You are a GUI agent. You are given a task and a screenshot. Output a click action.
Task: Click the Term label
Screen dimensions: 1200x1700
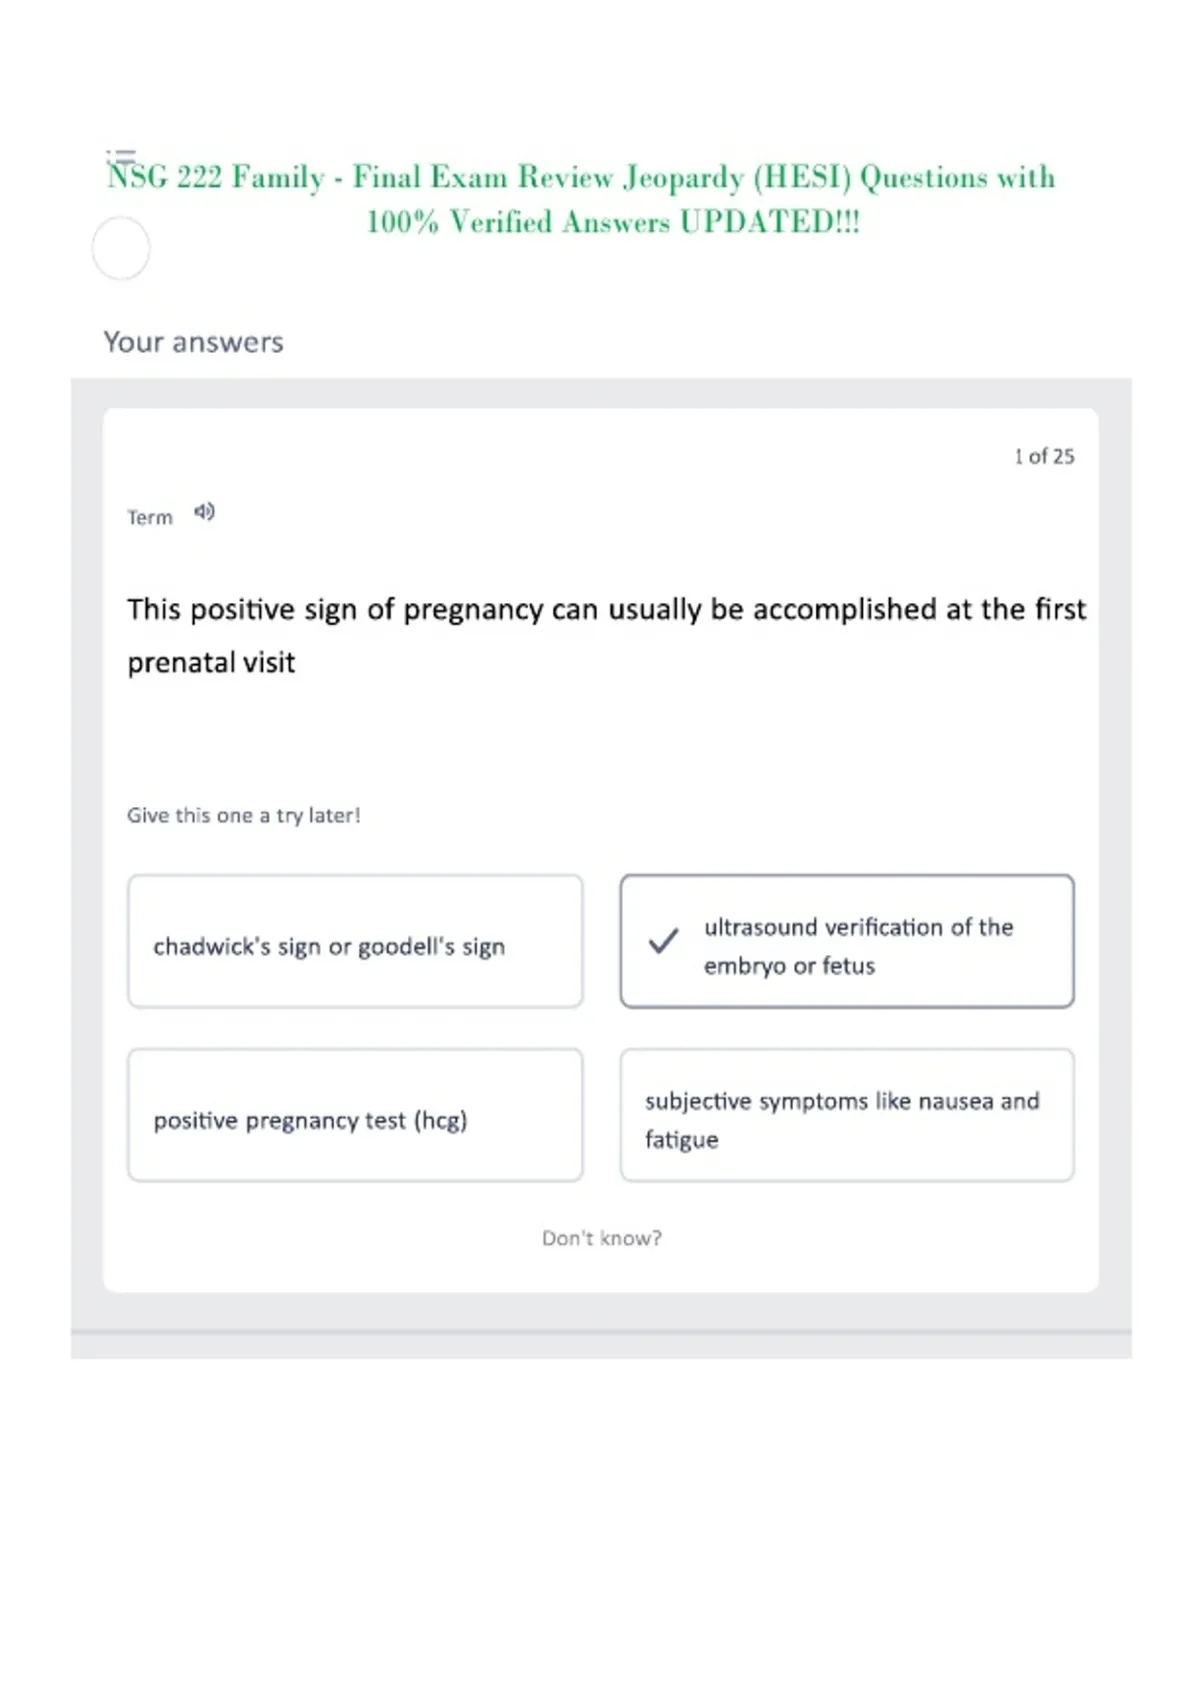pos(149,517)
